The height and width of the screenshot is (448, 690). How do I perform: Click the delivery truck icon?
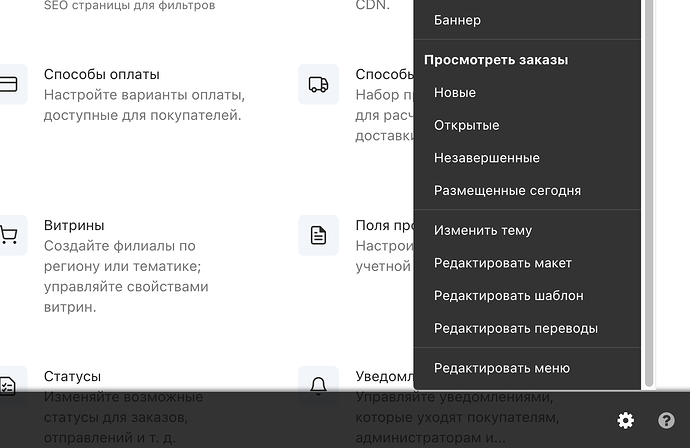(x=318, y=84)
